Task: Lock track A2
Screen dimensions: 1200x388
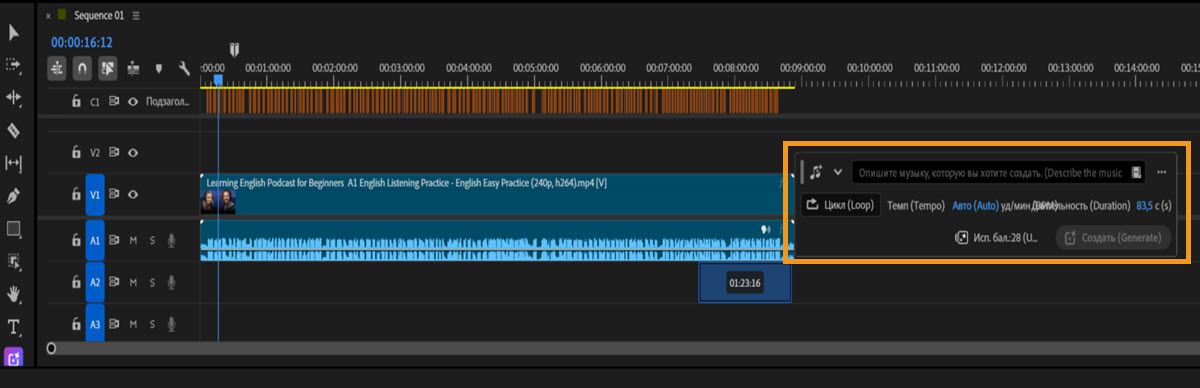Action: coord(75,282)
